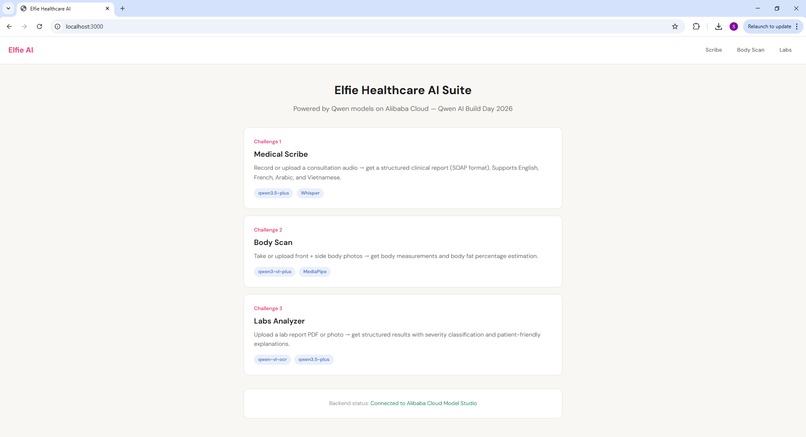Click the browser back arrow
This screenshot has height=437, width=806.
(x=9, y=26)
